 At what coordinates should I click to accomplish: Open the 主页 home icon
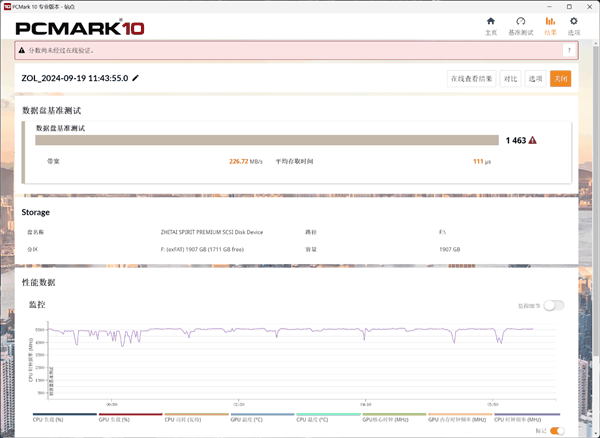[490, 24]
